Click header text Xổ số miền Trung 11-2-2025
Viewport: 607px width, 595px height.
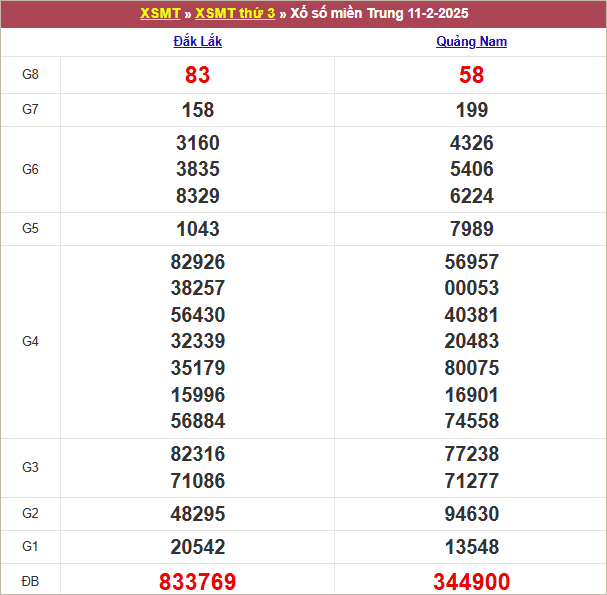(x=379, y=14)
